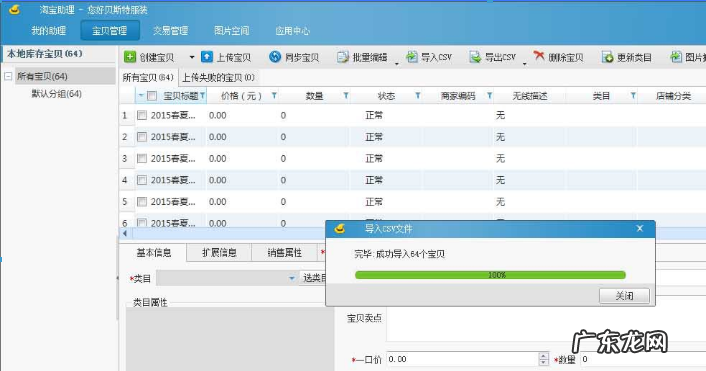Switch to the 扩展信息 detail tab
Viewport: 706px width, 371px height.
point(219,253)
